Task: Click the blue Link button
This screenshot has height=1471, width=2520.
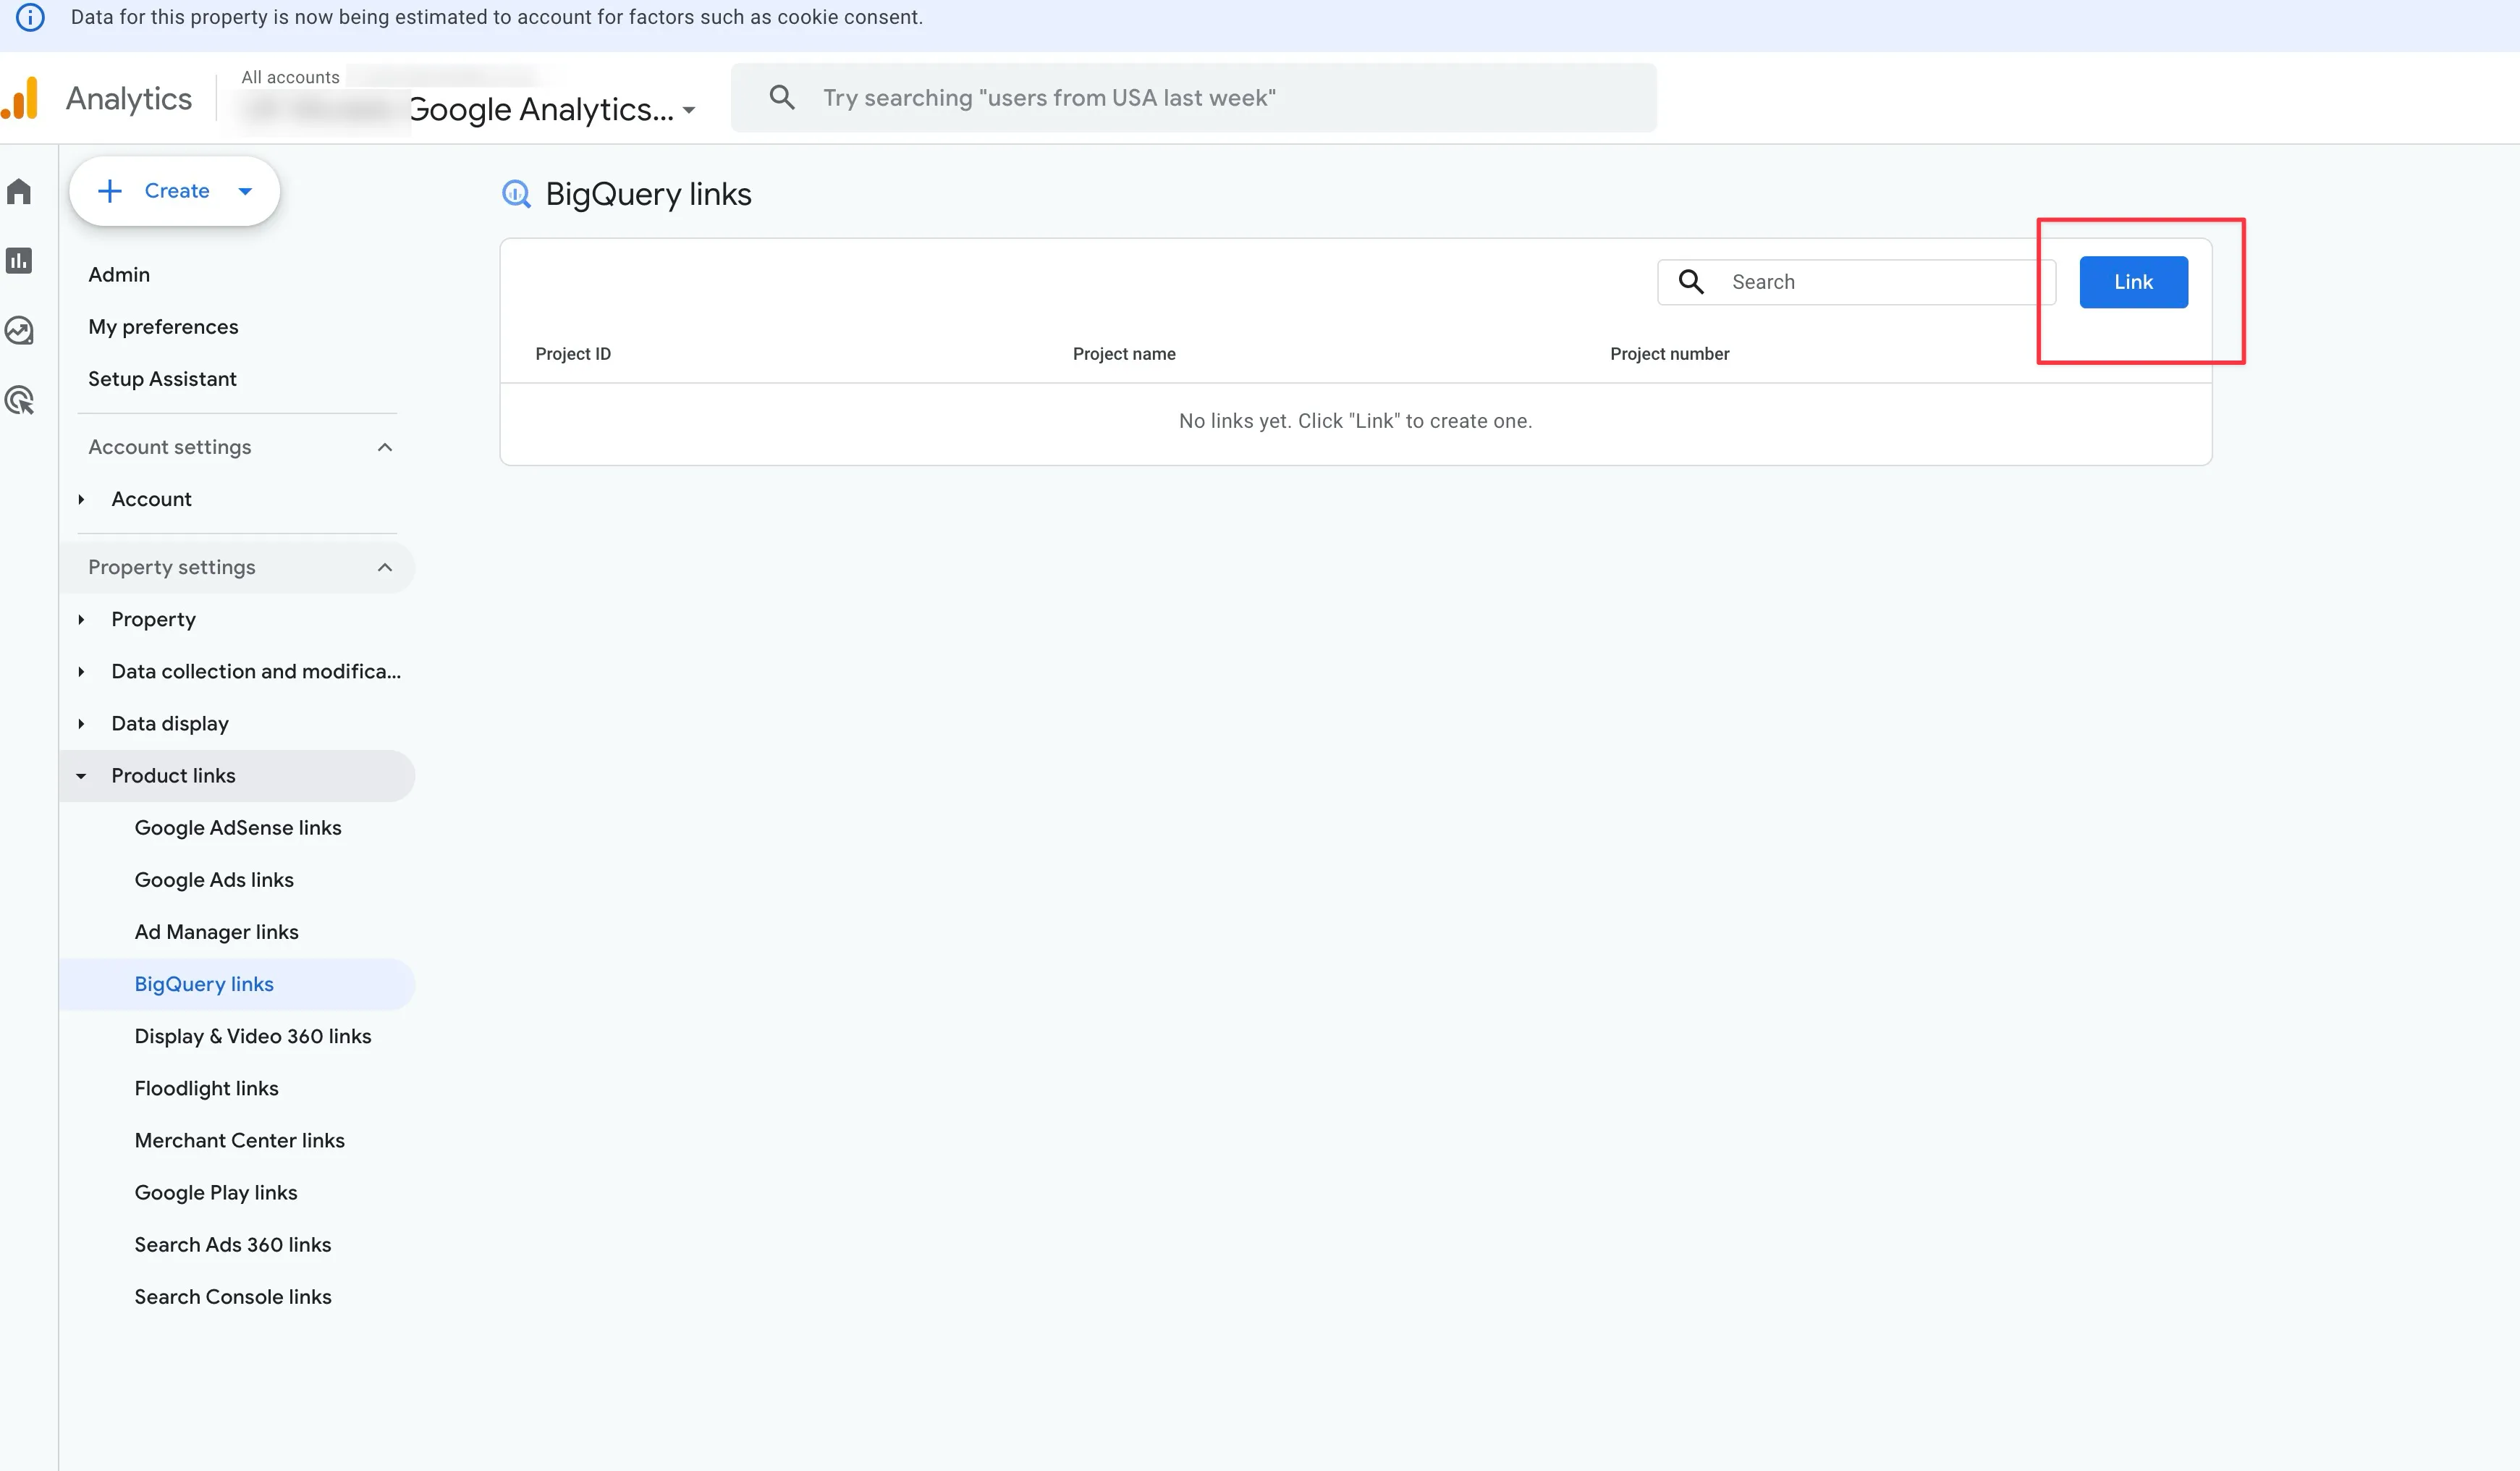Action: [x=2132, y=282]
